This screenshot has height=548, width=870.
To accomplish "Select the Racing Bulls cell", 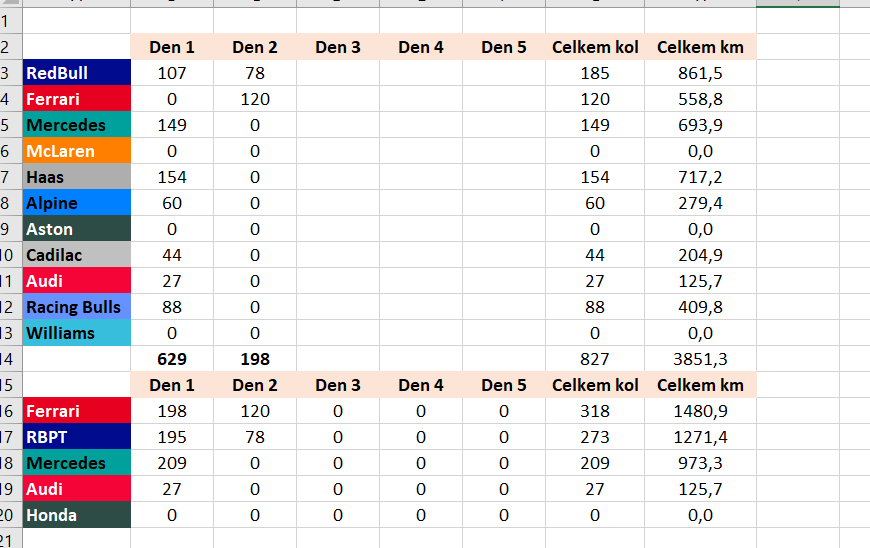I will click(x=76, y=307).
